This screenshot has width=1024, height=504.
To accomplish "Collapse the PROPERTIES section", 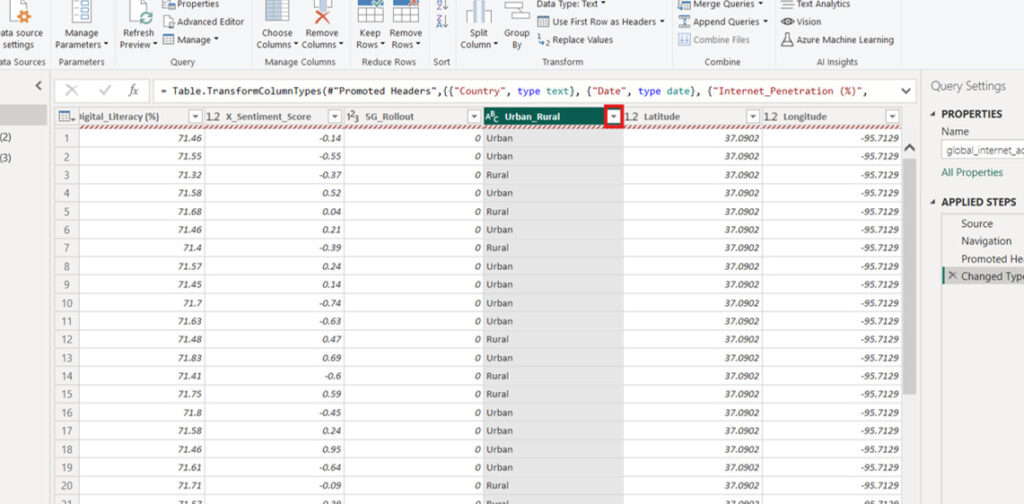I will (x=934, y=114).
